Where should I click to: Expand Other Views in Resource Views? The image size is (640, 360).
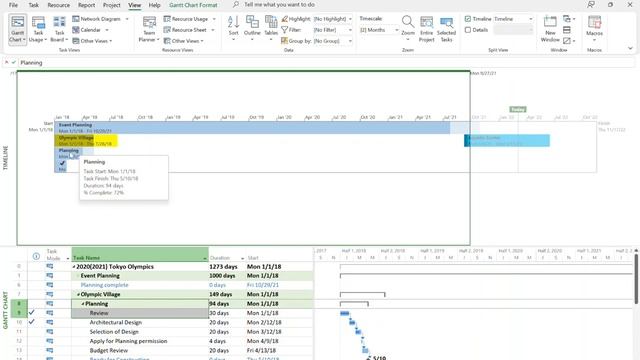(x=183, y=41)
